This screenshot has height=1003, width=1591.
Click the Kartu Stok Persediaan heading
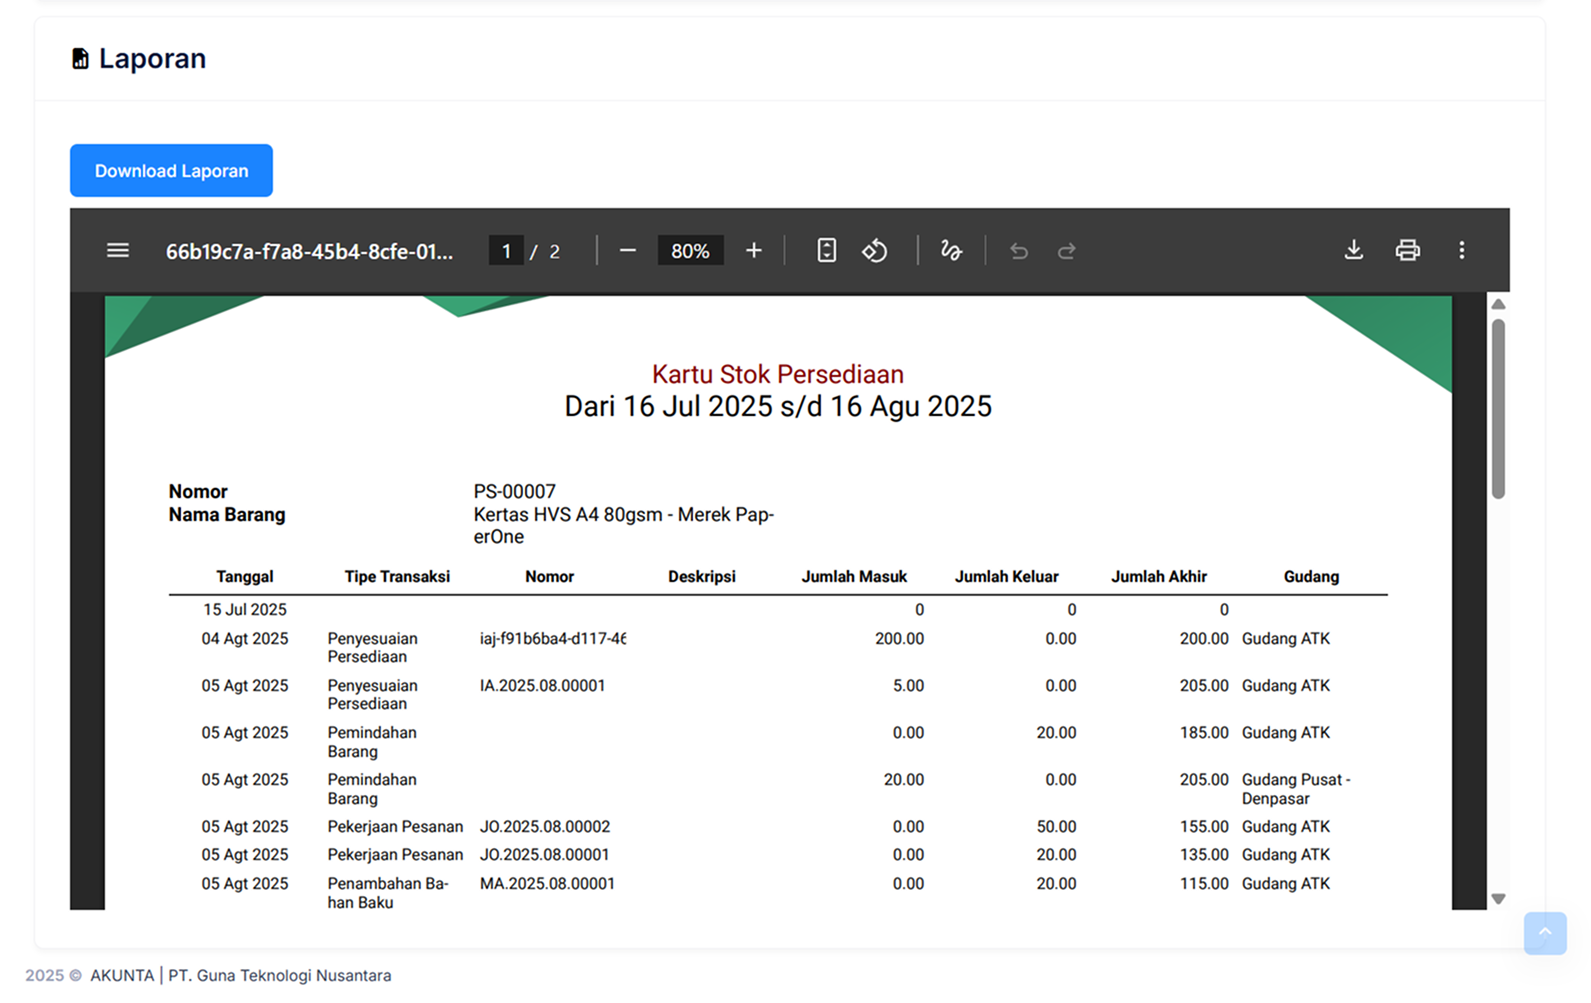(x=777, y=374)
